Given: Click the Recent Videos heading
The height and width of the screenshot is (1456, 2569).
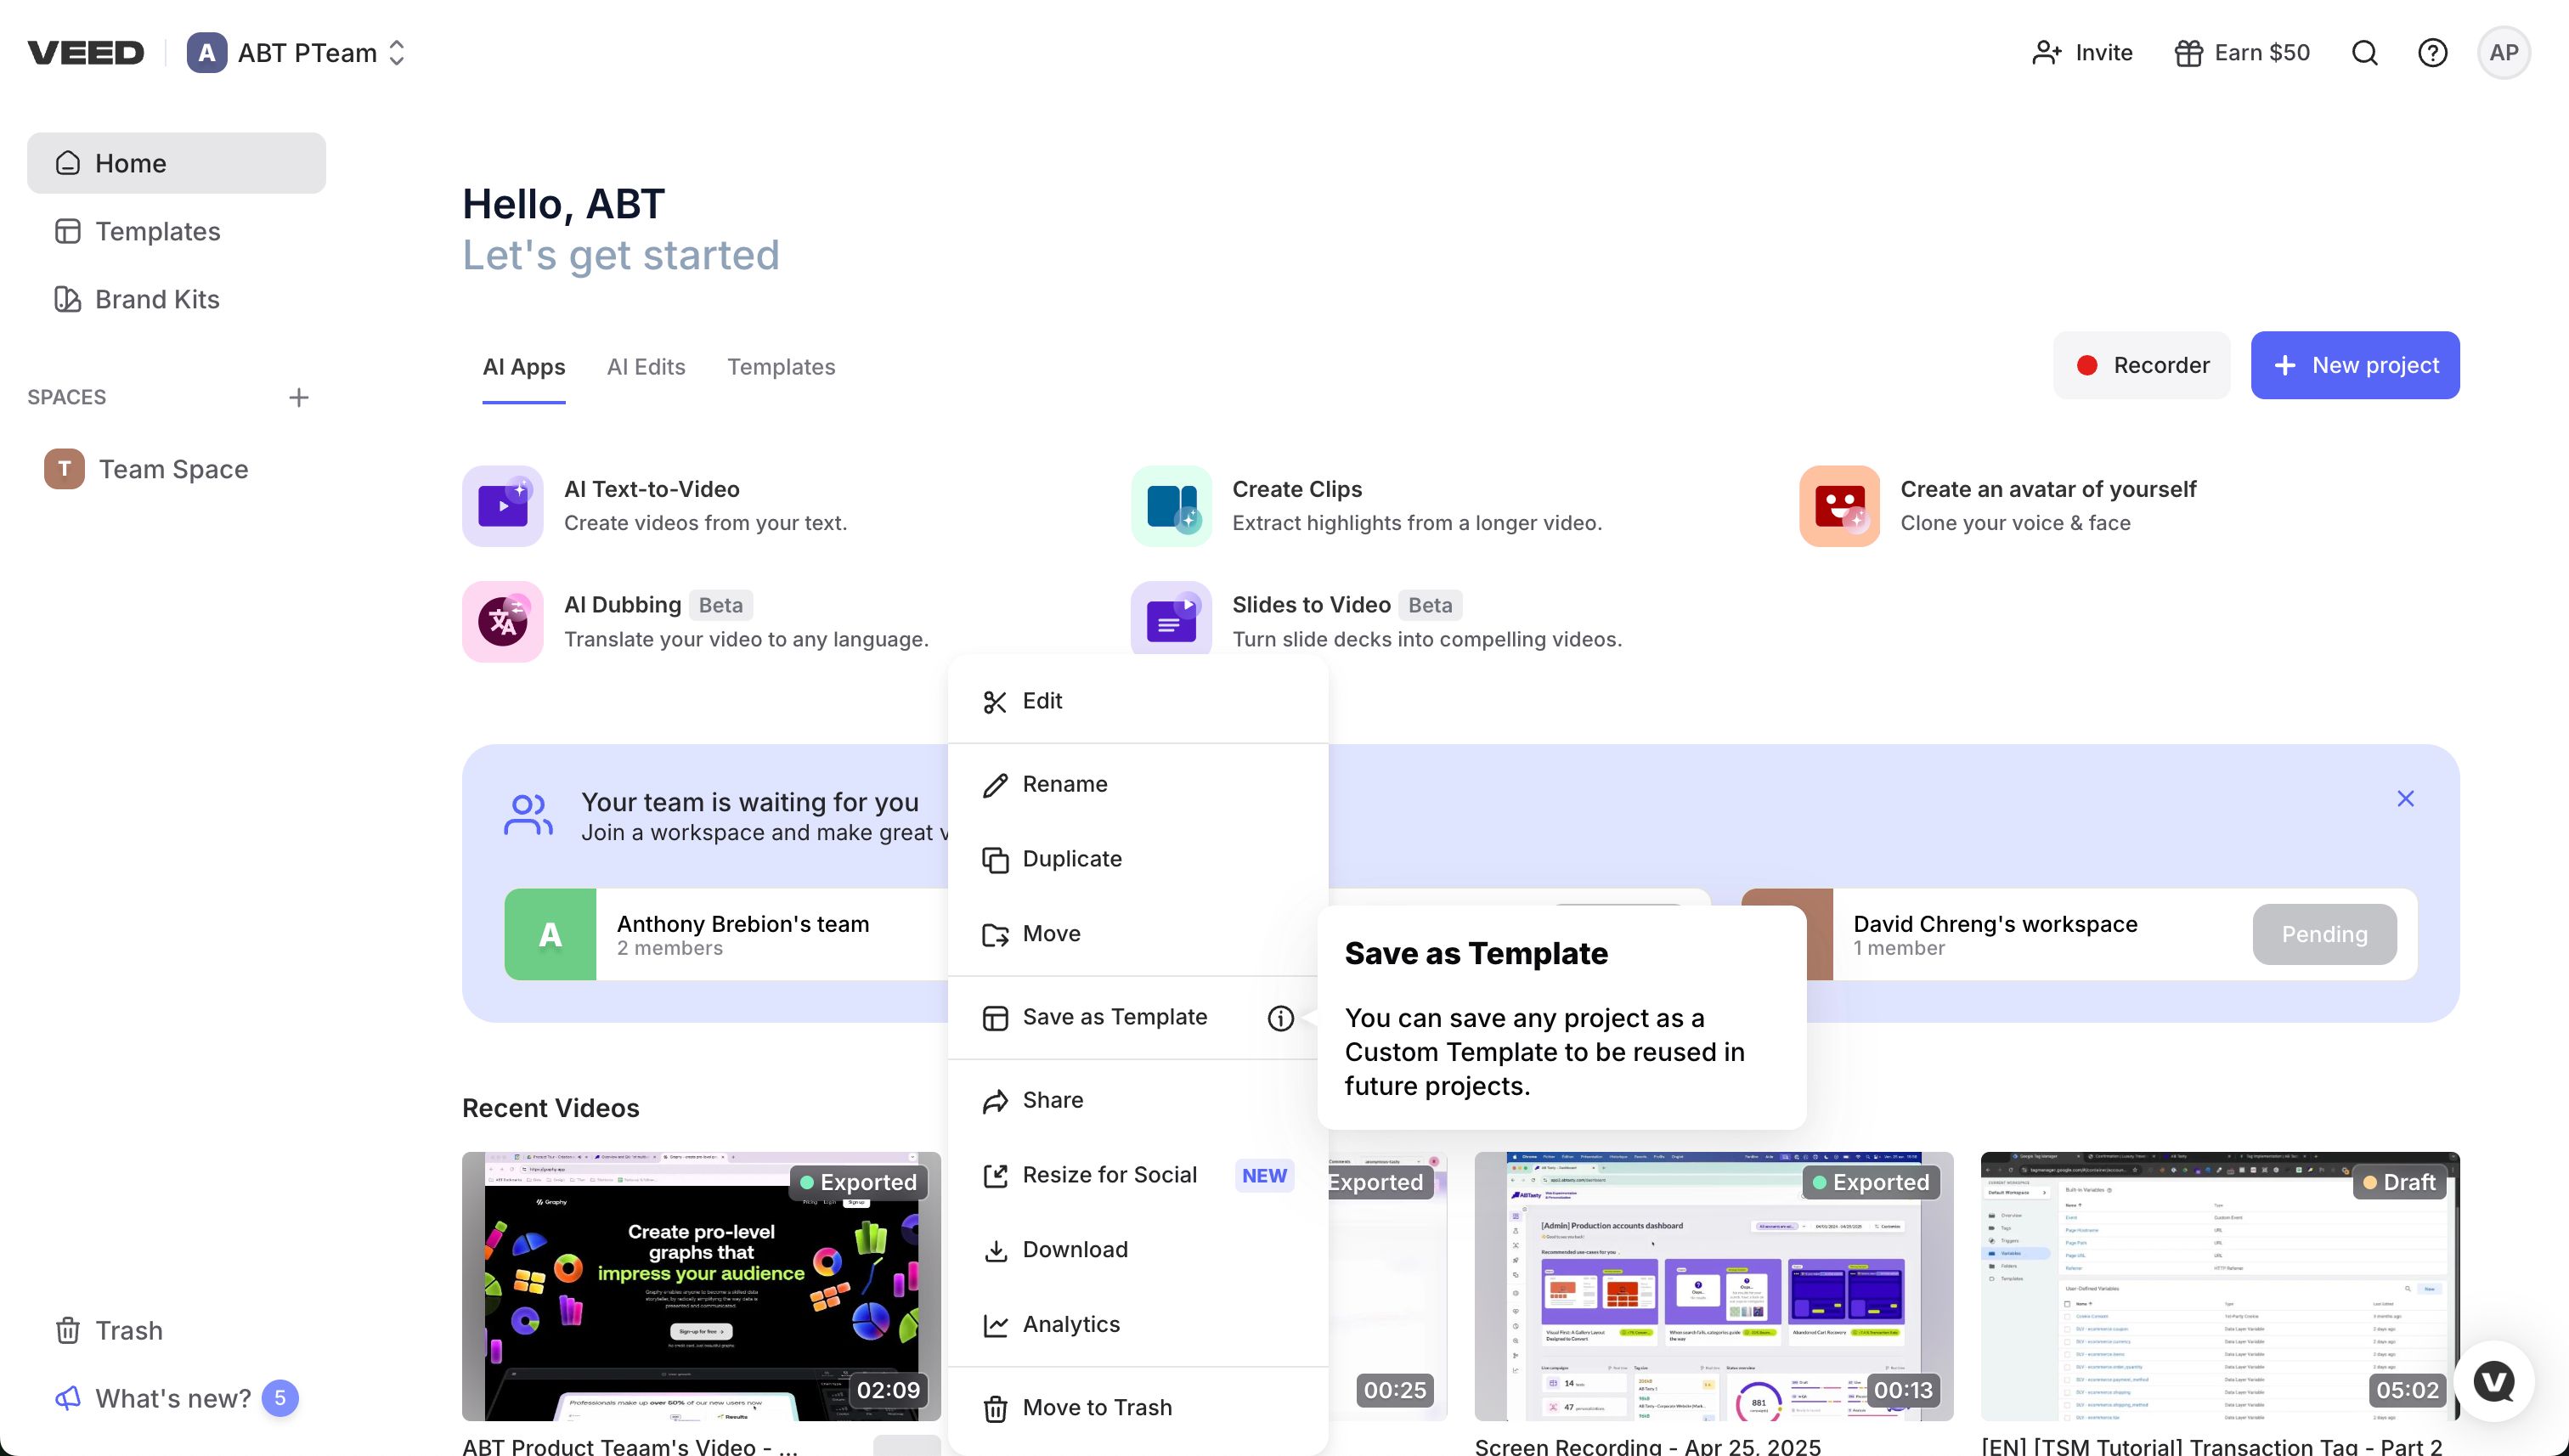Looking at the screenshot, I should click(550, 1108).
